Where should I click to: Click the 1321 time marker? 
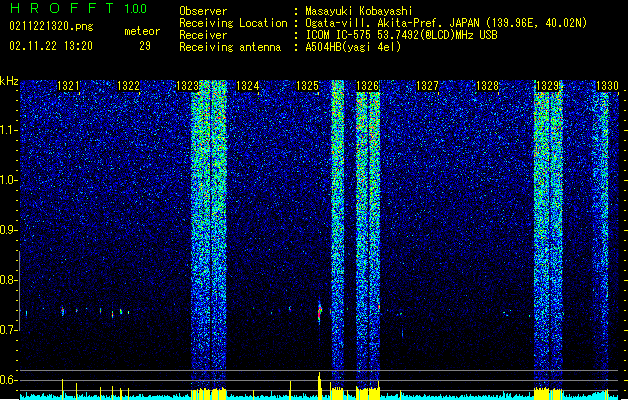click(x=68, y=85)
